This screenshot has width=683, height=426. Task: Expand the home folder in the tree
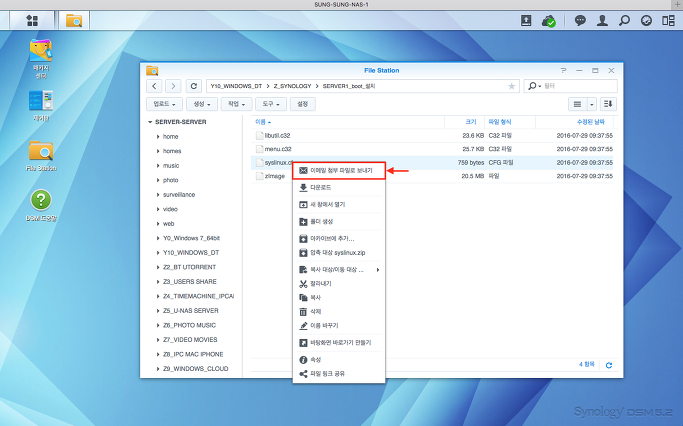pos(158,137)
